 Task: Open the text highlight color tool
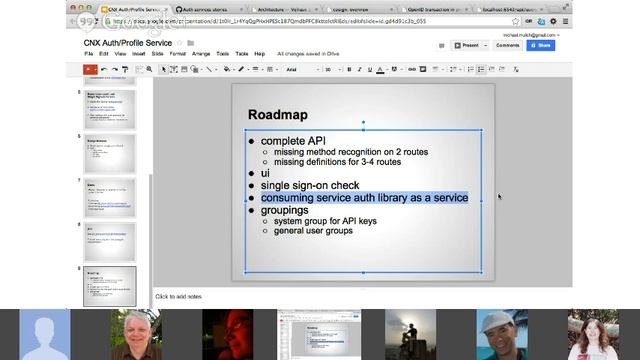coord(394,70)
